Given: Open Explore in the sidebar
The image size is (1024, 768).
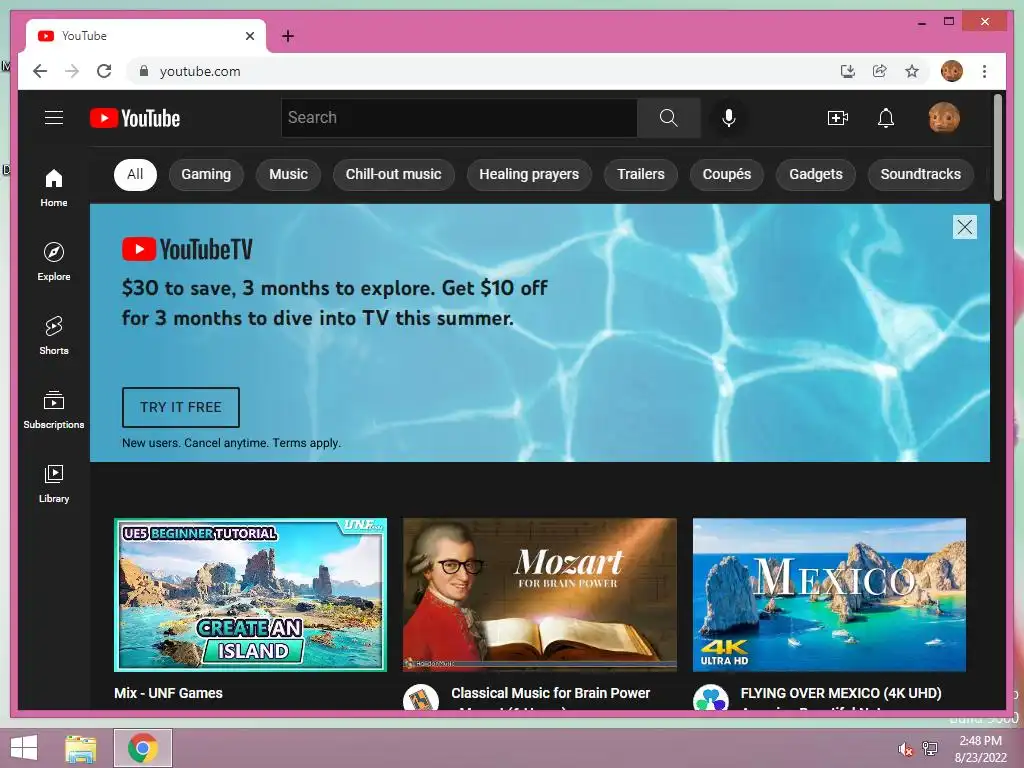Looking at the screenshot, I should (x=54, y=261).
